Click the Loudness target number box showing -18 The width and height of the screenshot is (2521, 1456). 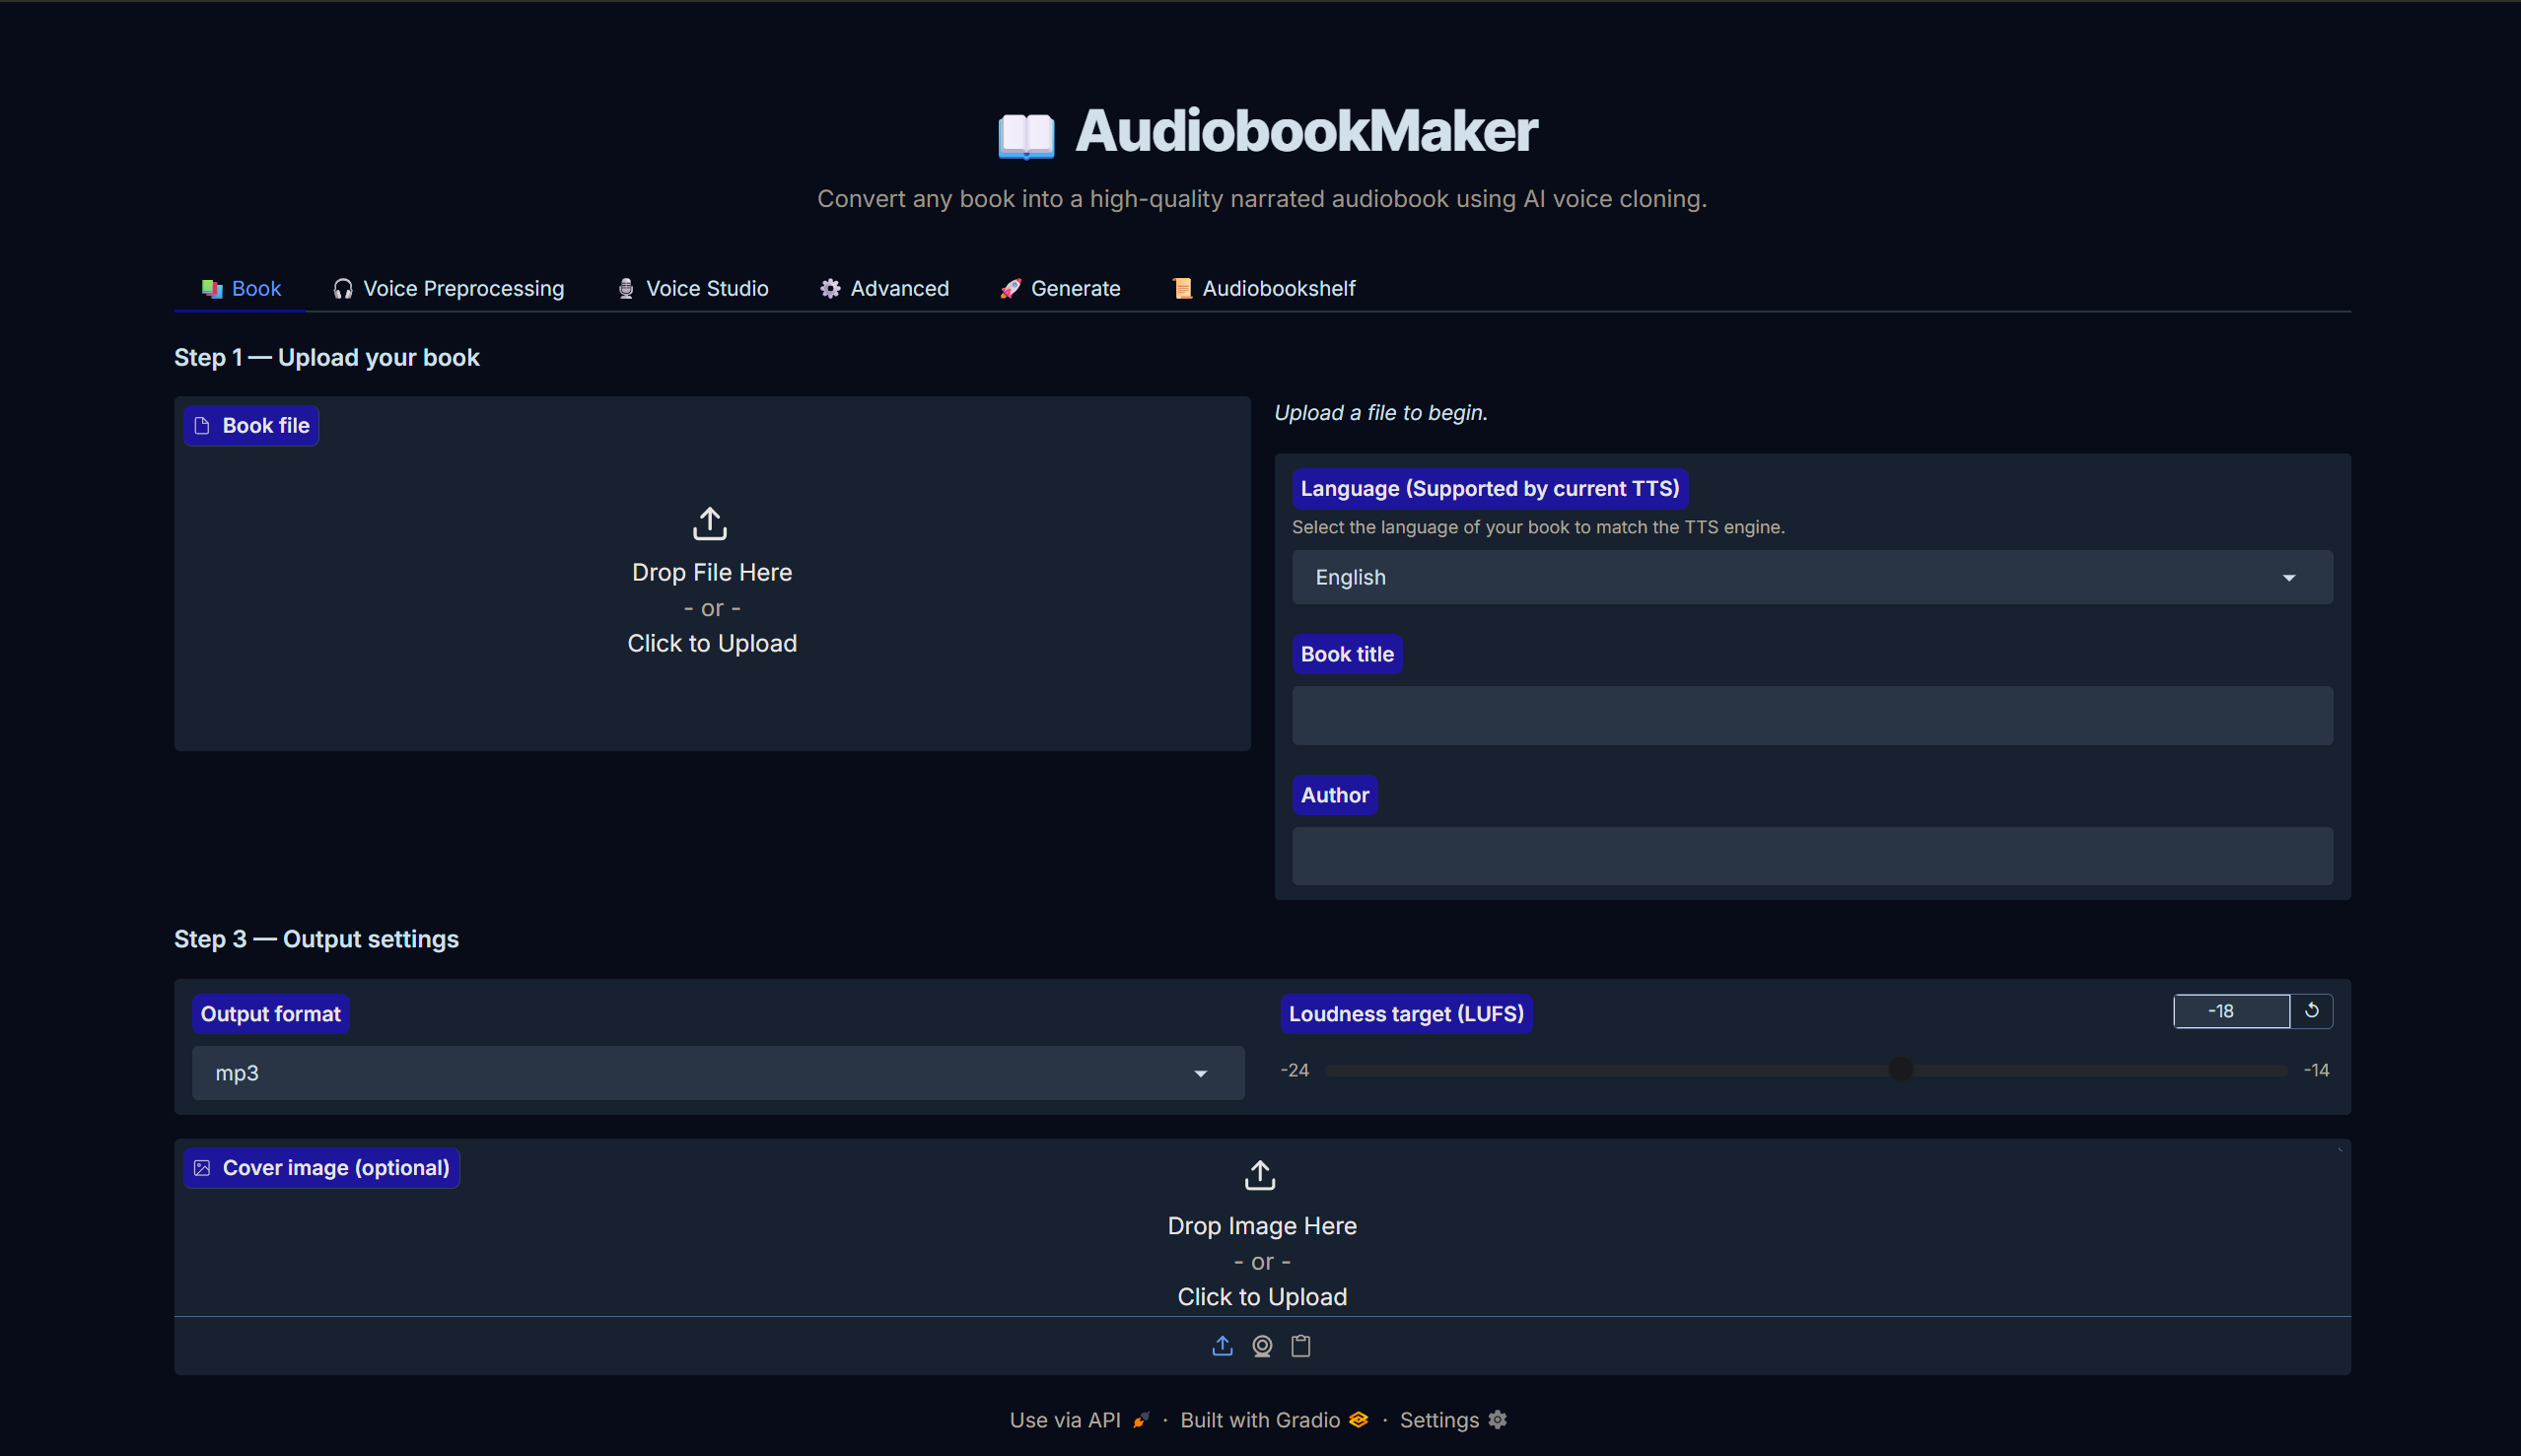(x=2231, y=1011)
